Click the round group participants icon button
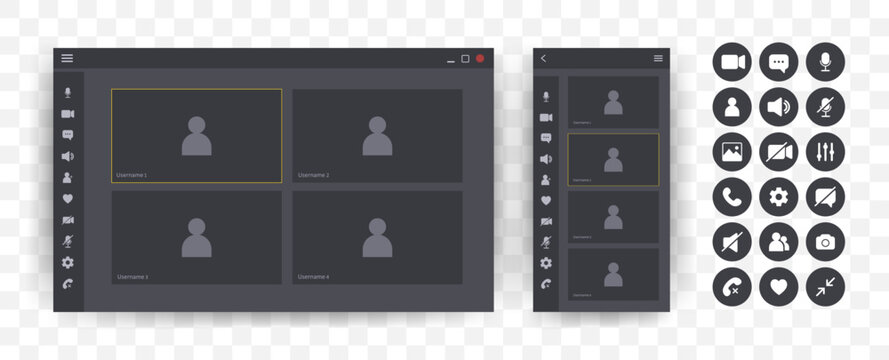The width and height of the screenshot is (889, 360). point(778,242)
